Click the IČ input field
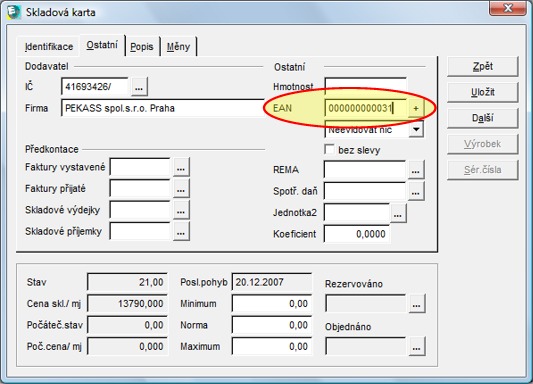The image size is (533, 384). pyautogui.click(x=96, y=87)
